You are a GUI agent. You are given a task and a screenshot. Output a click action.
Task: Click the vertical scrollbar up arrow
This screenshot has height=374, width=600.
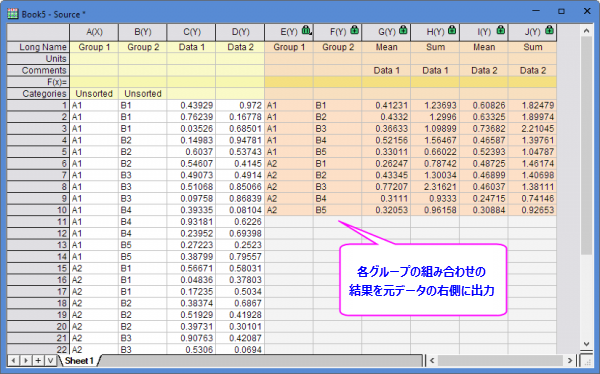click(587, 31)
